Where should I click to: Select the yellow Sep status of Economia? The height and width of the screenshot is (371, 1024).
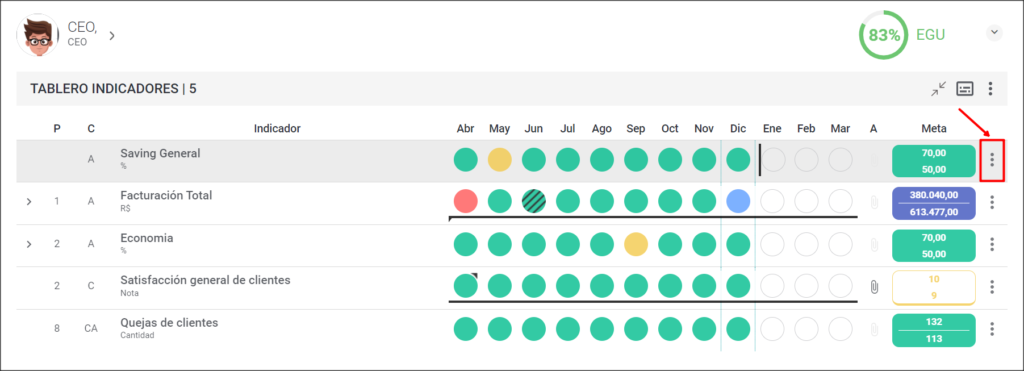(636, 244)
